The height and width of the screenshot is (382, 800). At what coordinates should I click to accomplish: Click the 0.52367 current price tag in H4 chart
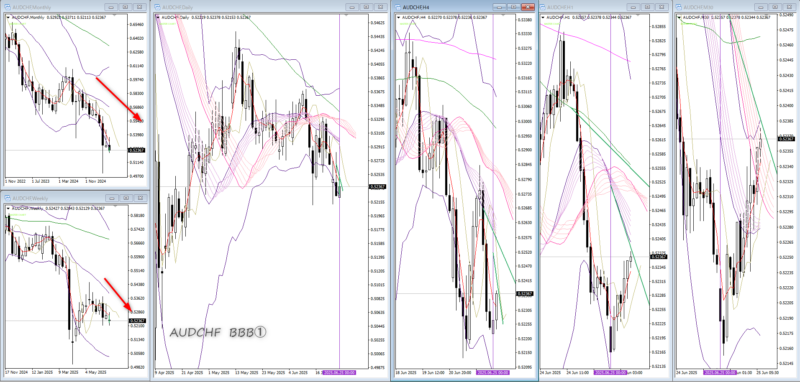click(x=524, y=294)
